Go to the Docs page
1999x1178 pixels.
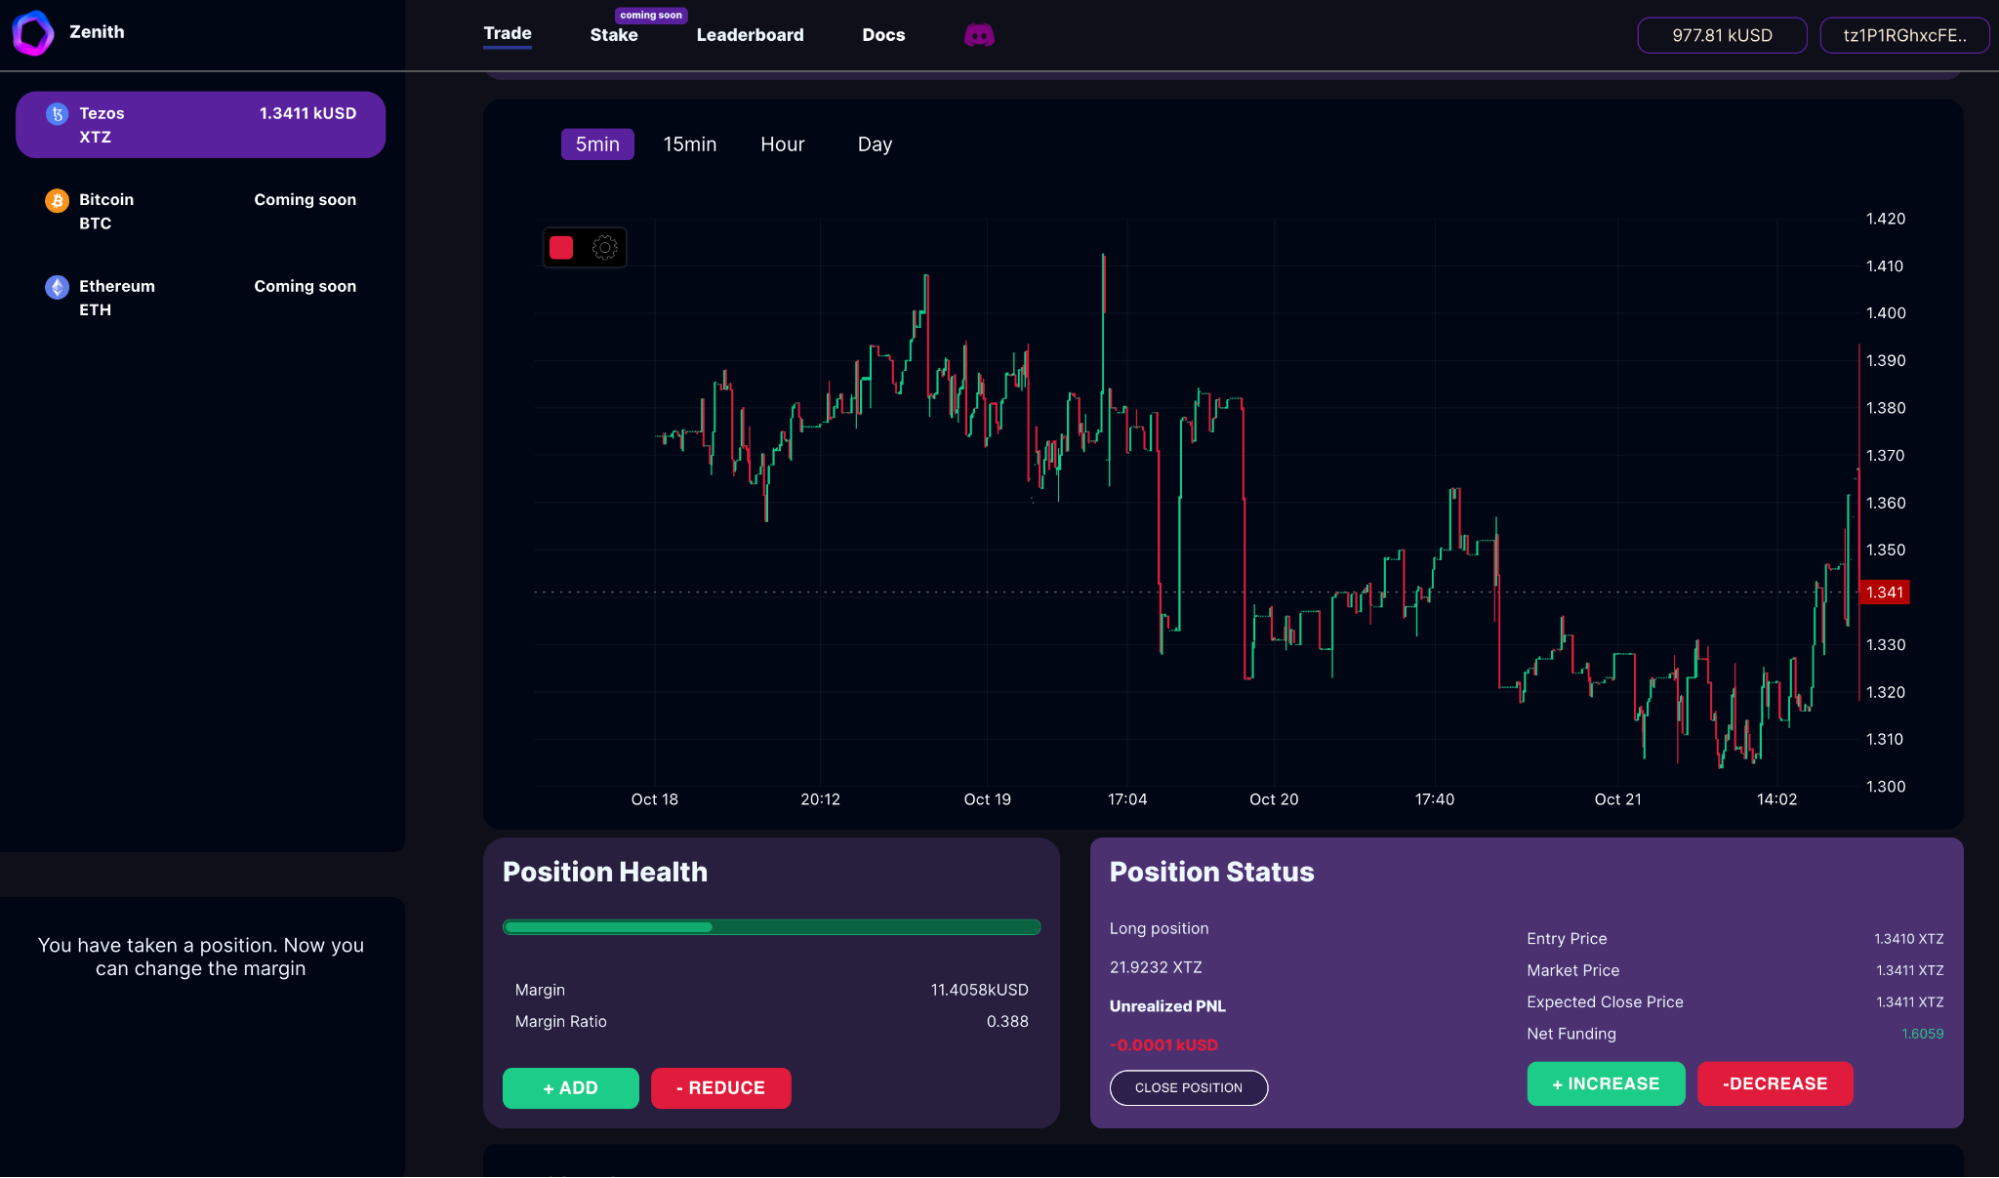pyautogui.click(x=883, y=35)
